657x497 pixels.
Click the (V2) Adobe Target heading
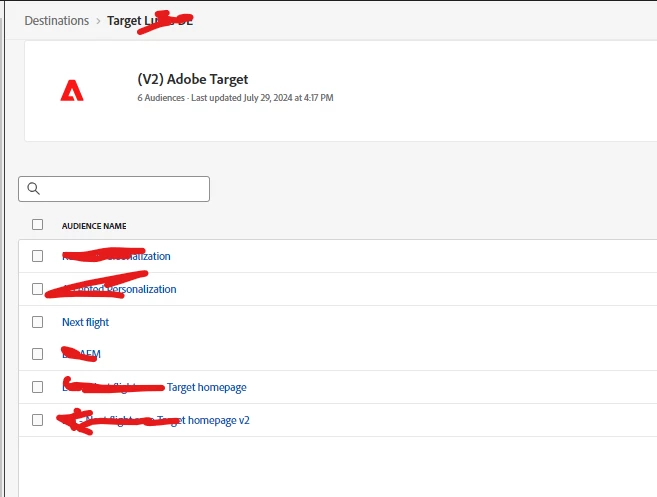[193, 79]
